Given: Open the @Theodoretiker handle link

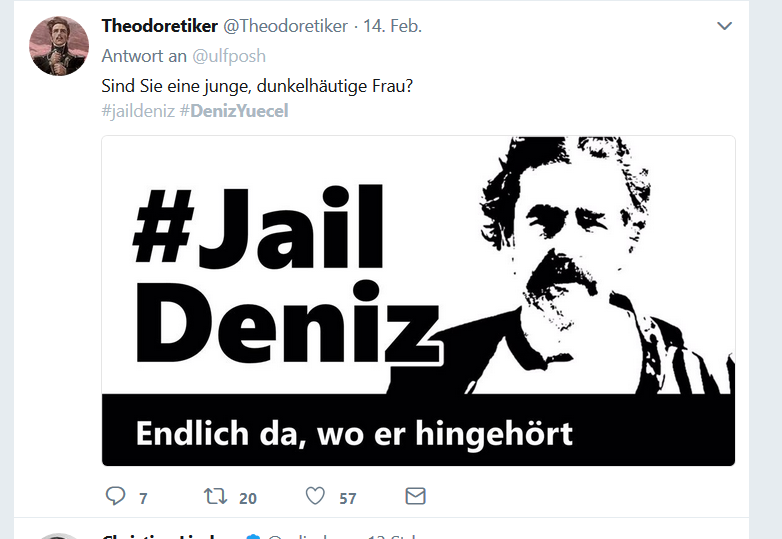Looking at the screenshot, I should click(285, 26).
